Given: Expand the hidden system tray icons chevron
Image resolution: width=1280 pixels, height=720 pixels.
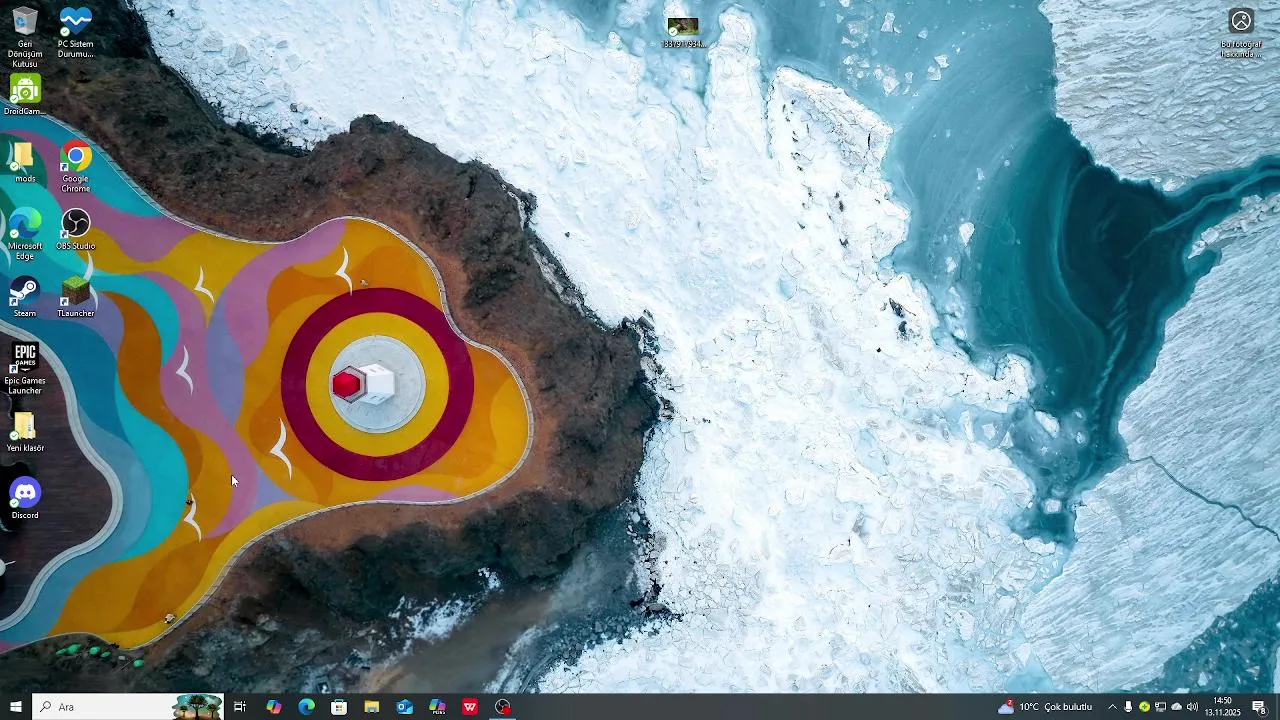Looking at the screenshot, I should pyautogui.click(x=1112, y=707).
